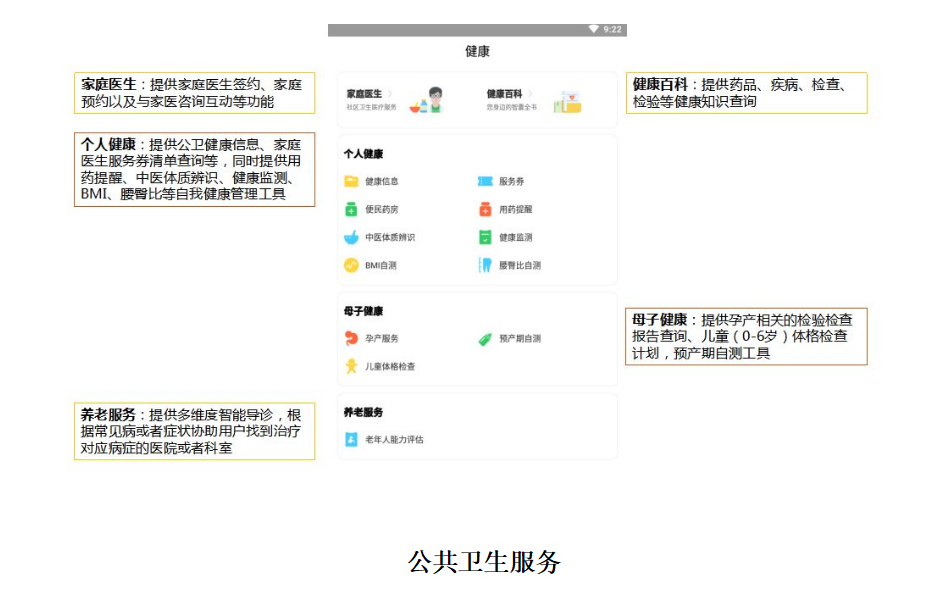Open the BMI自测 yellow icon
This screenshot has height=598, width=943.
[x=351, y=266]
